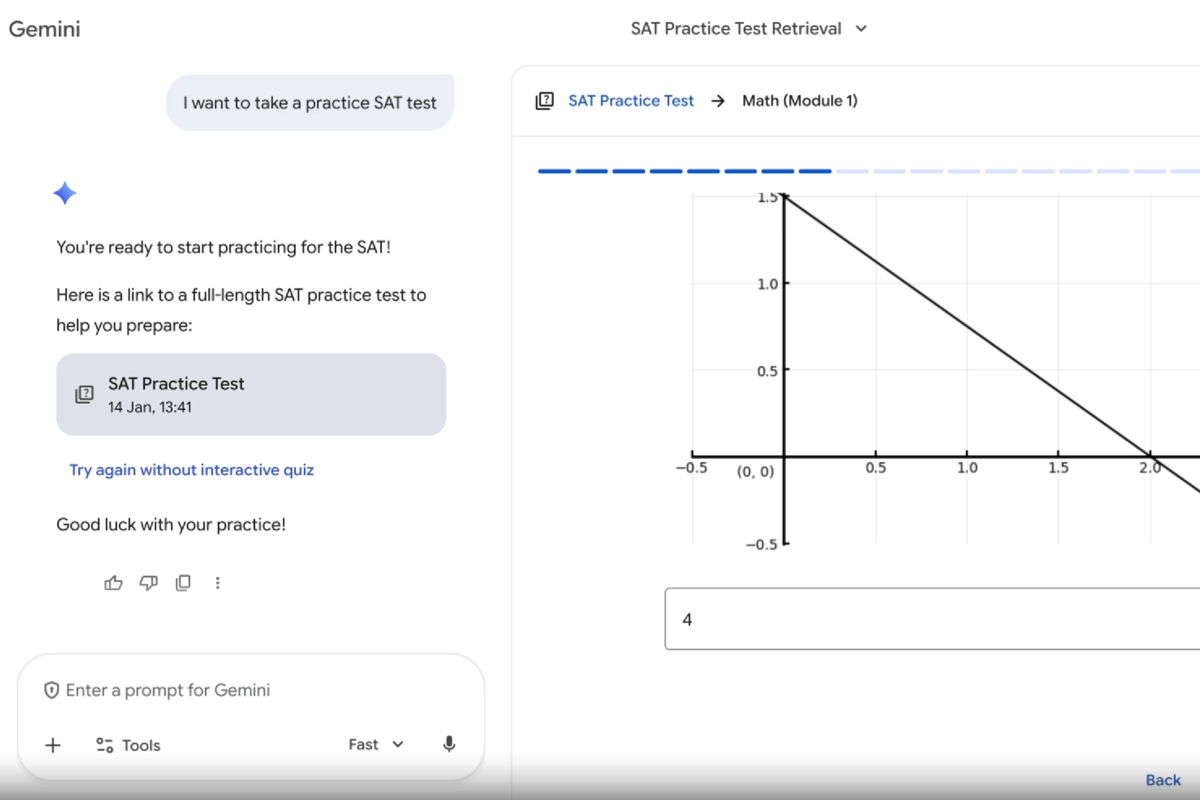The width and height of the screenshot is (1200, 800).
Task: Focus the Enter a prompt for Gemini box
Action: (x=250, y=690)
